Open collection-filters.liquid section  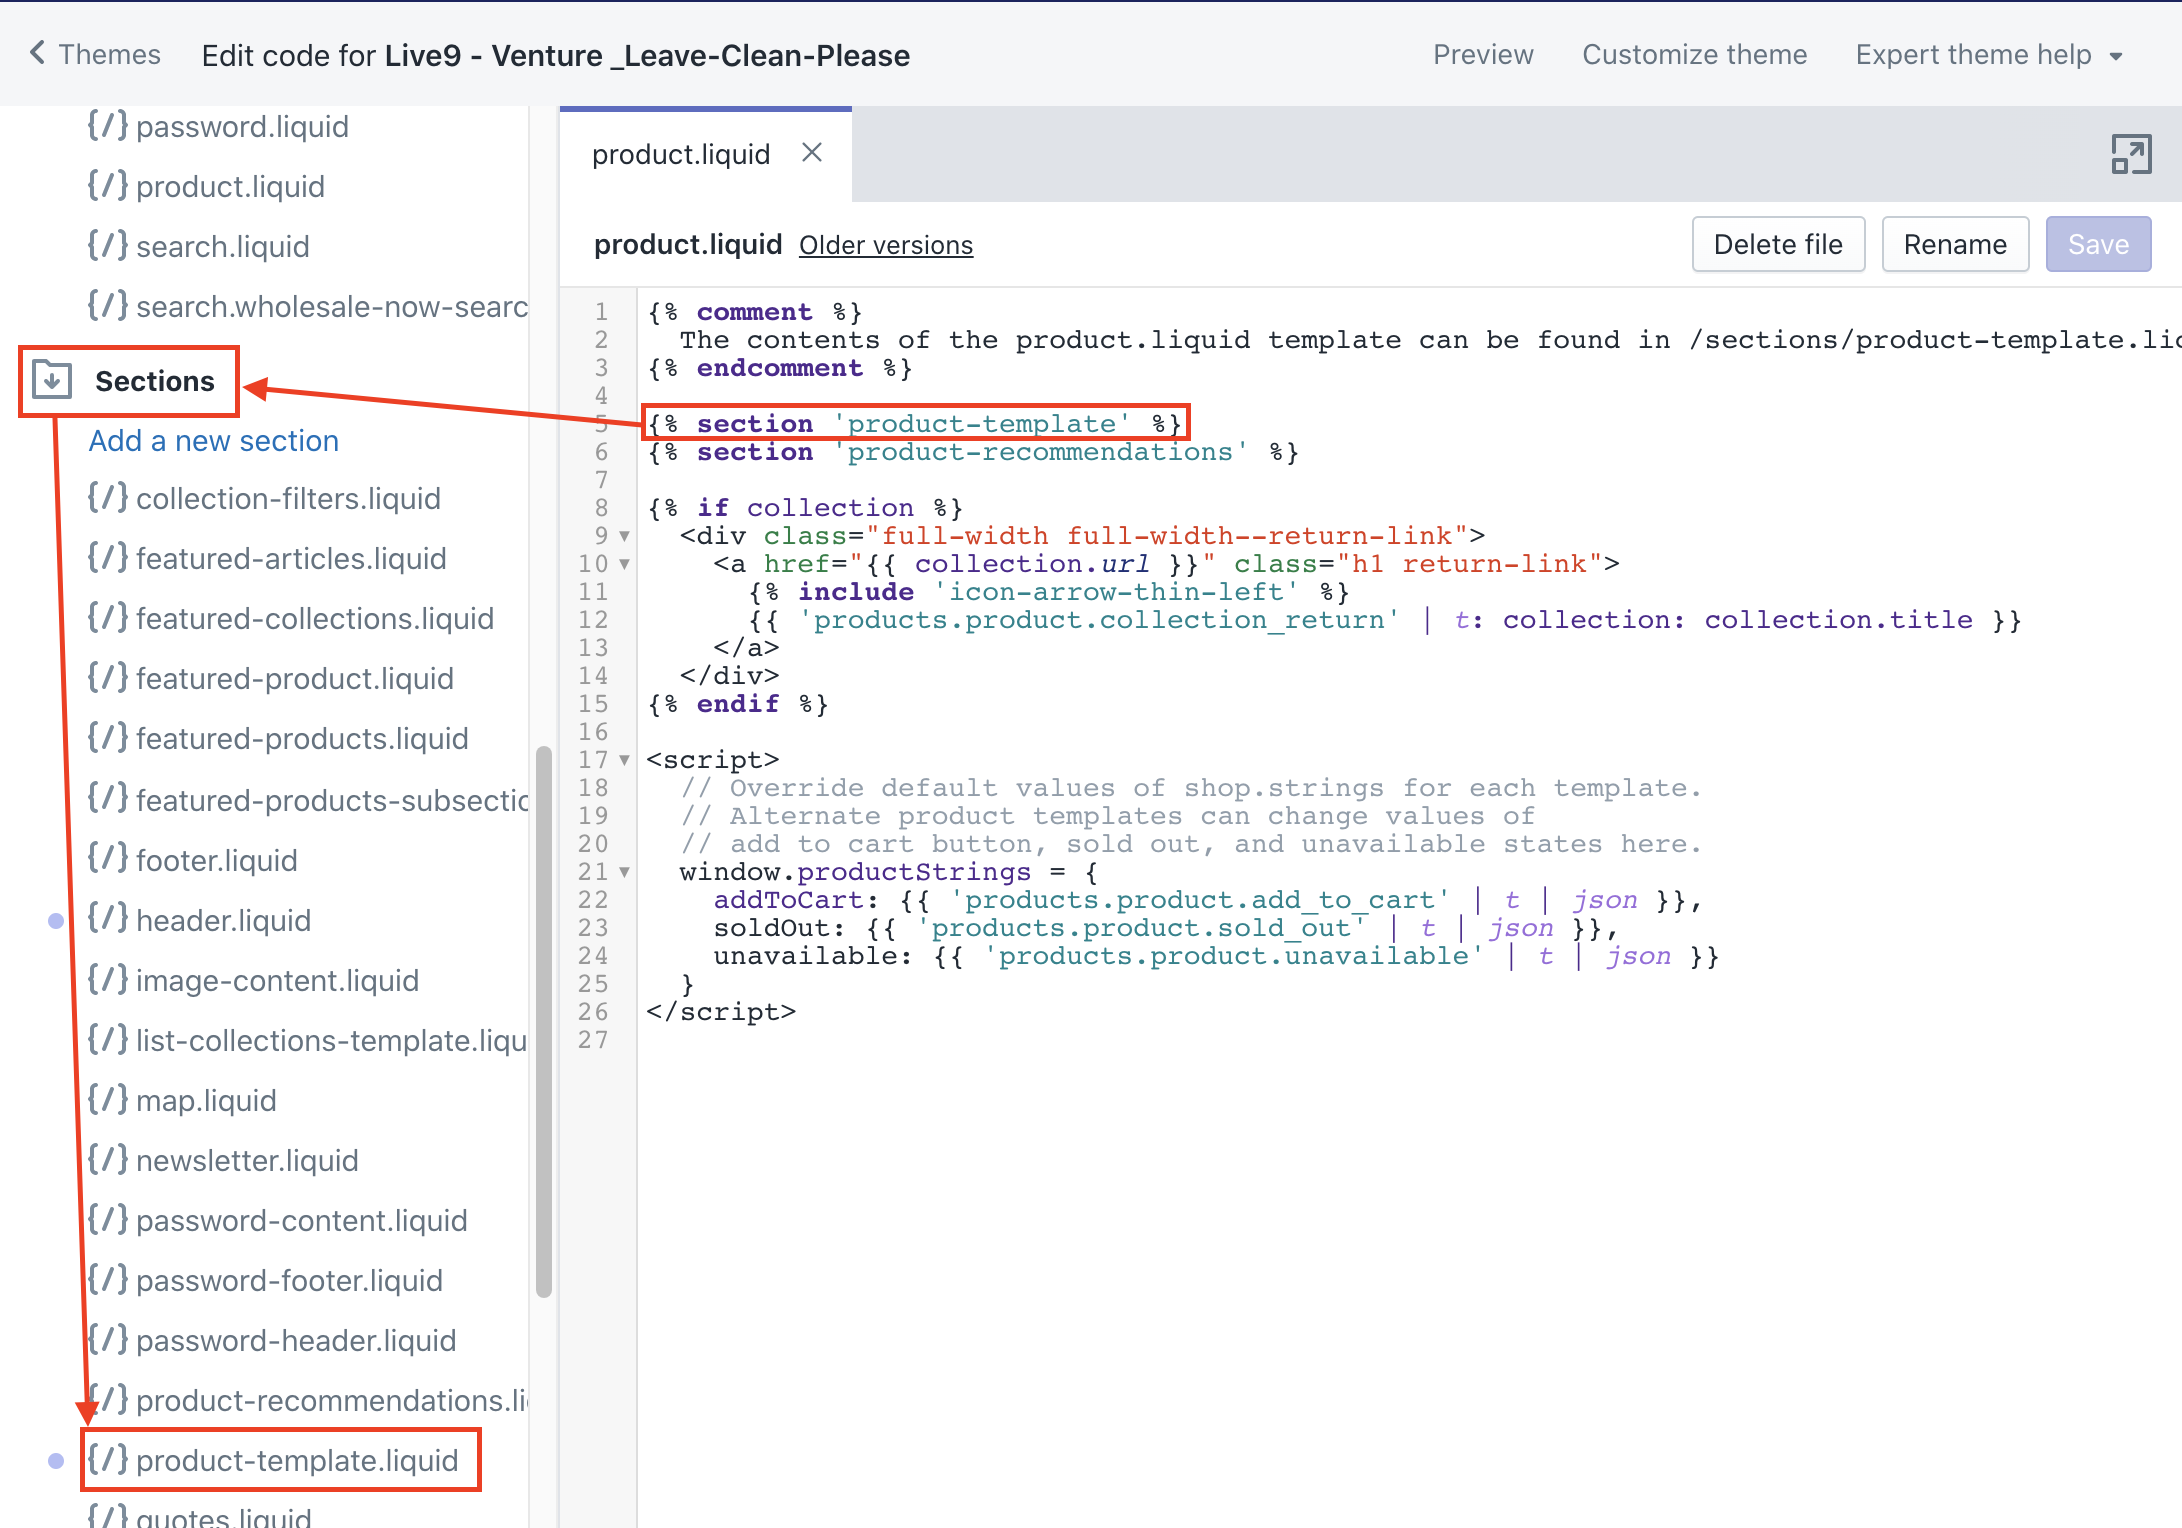tap(288, 498)
